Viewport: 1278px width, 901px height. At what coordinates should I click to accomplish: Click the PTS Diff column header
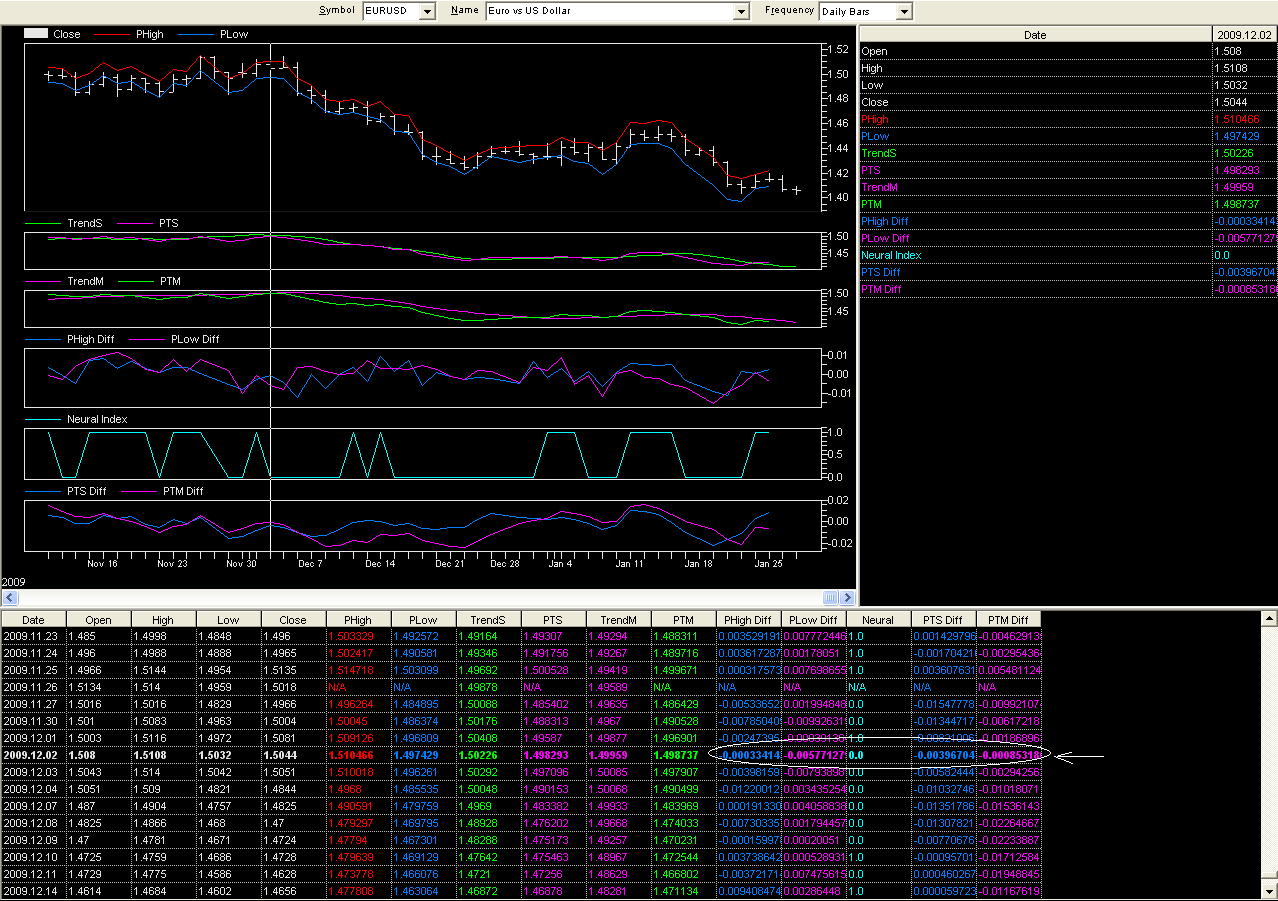tap(943, 620)
